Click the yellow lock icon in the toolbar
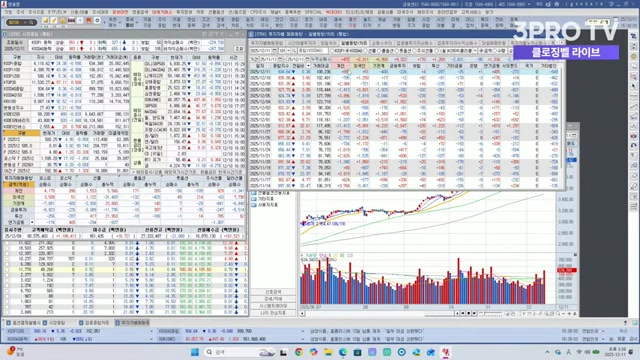640x360 pixels. (62, 21)
